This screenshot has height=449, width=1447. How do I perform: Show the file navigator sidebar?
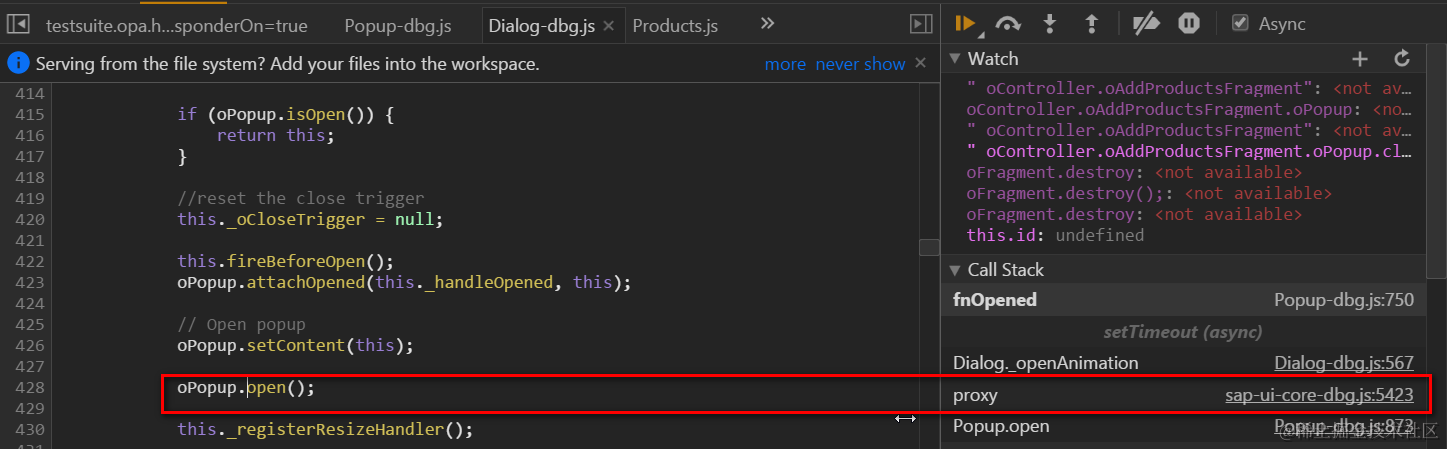(18, 24)
